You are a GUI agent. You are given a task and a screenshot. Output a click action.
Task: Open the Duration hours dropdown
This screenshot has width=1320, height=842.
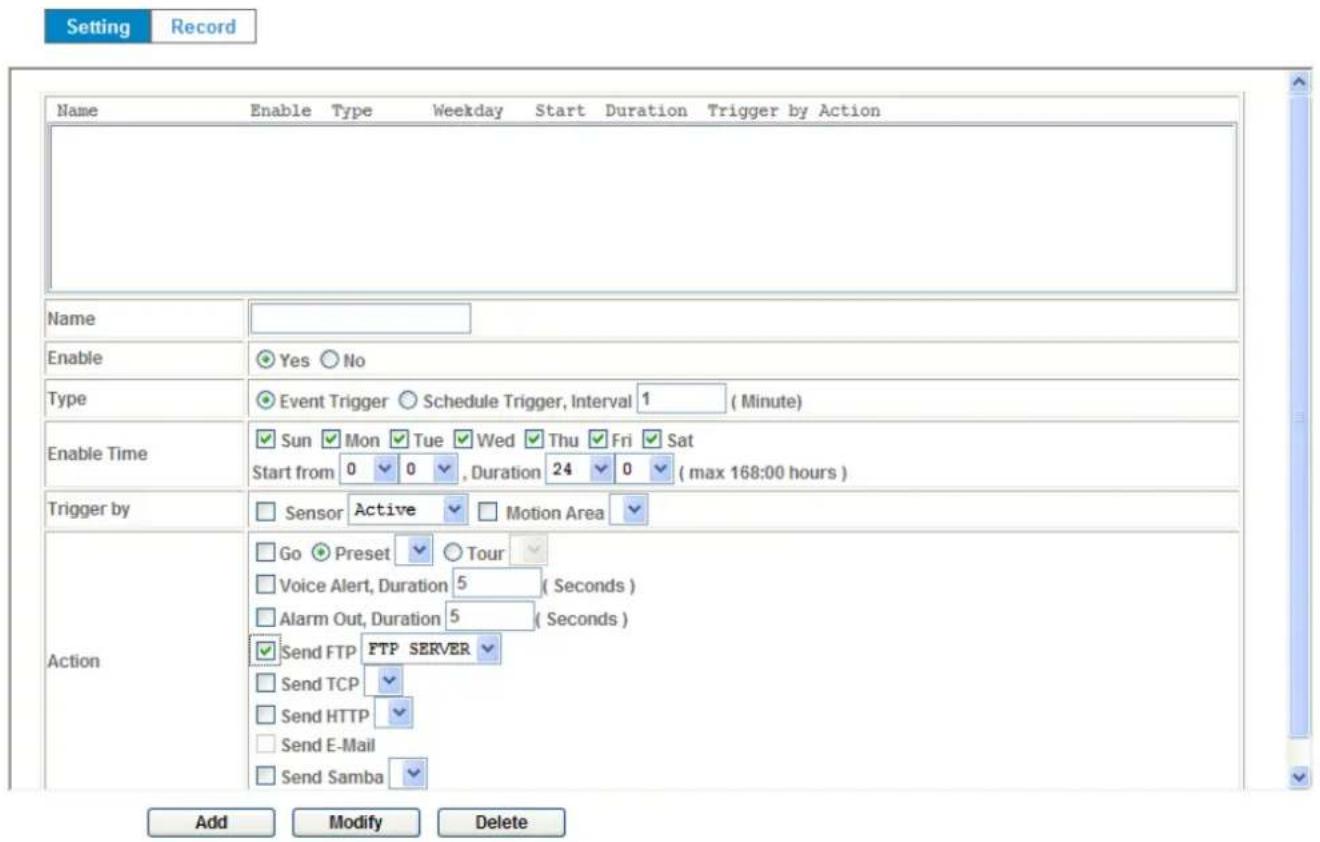pos(577,470)
